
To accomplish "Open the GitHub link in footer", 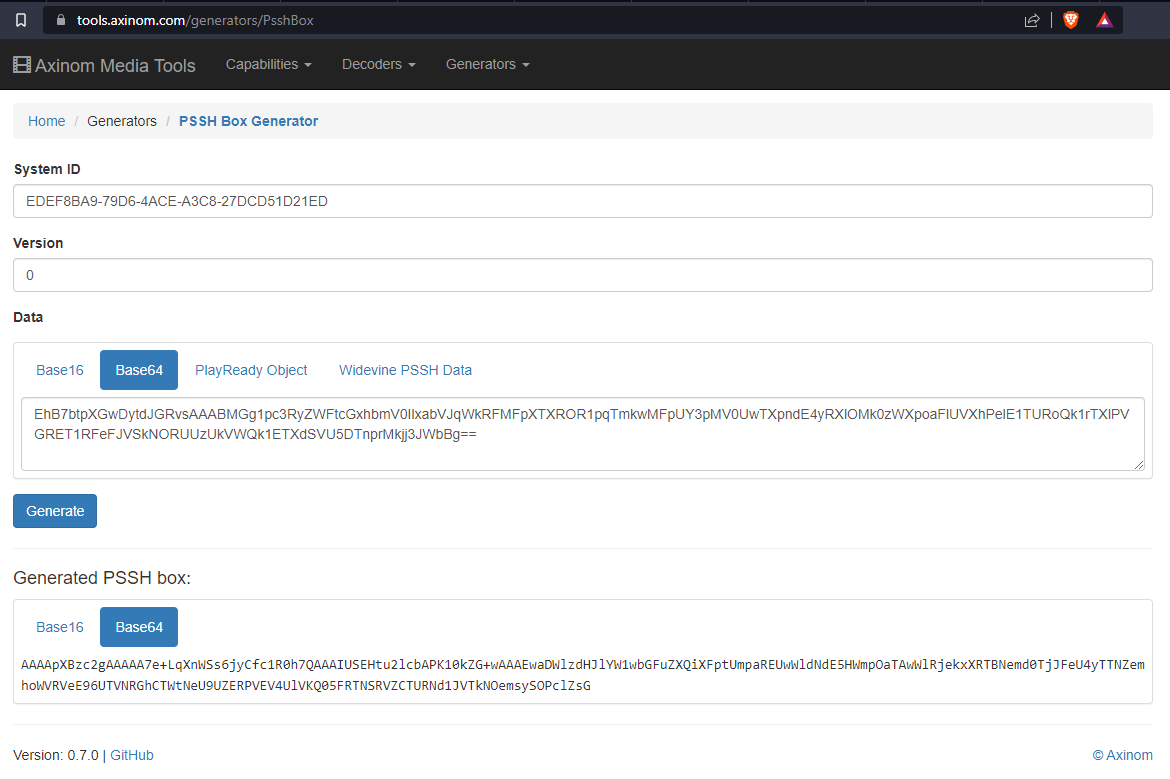I will click(131, 755).
